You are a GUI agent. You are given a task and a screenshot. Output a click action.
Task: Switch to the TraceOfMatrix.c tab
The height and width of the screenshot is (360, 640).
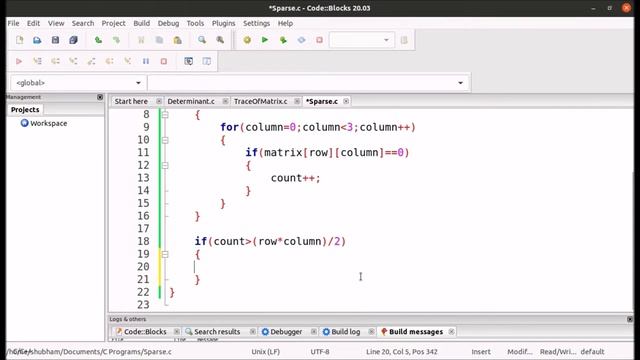coord(260,101)
